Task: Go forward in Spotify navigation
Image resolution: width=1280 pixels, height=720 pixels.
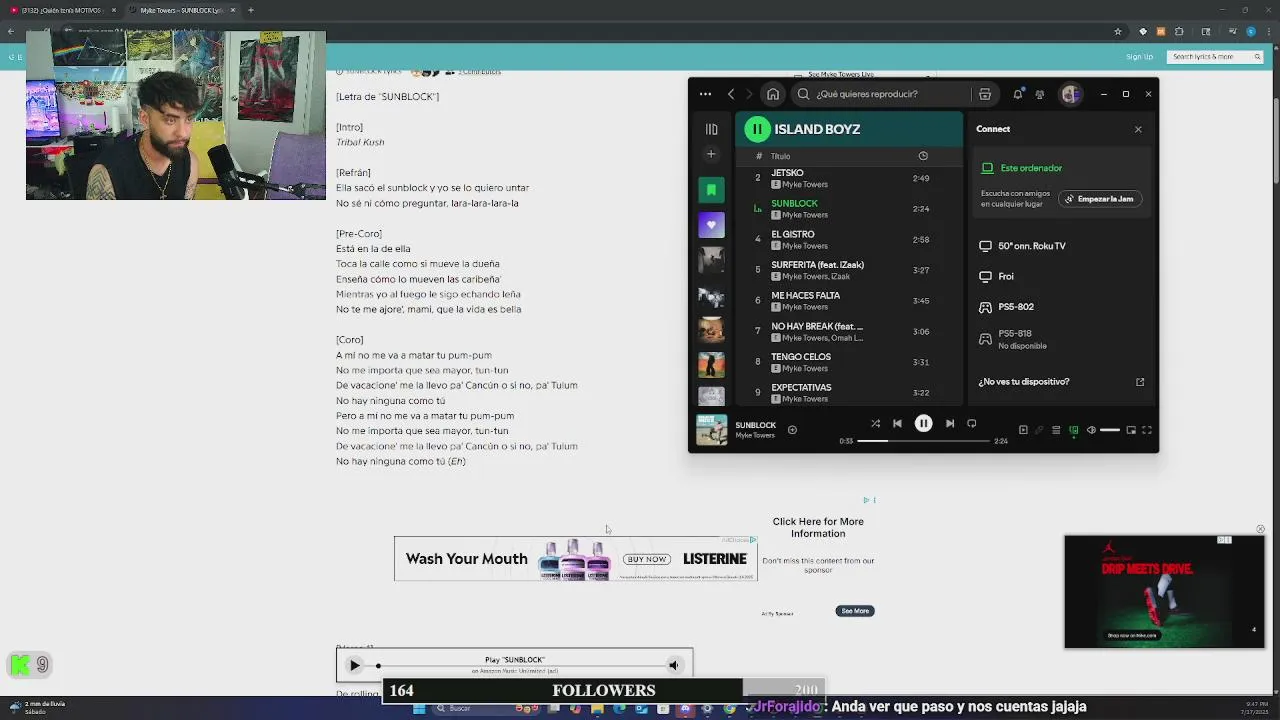Action: pos(749,94)
